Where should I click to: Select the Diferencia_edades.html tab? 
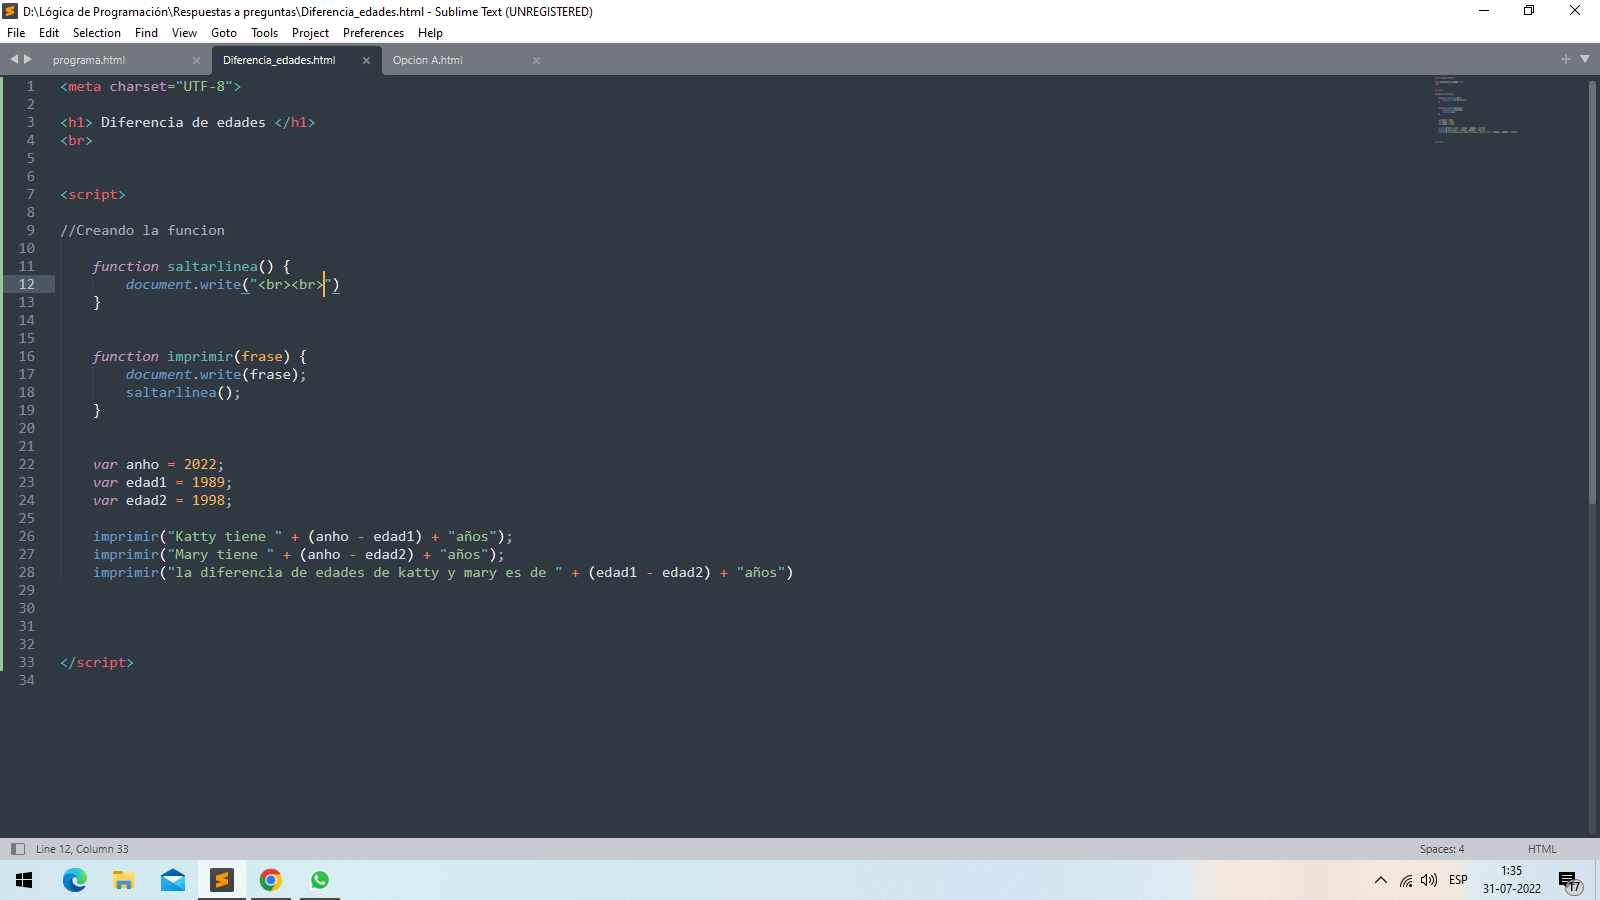pyautogui.click(x=280, y=60)
